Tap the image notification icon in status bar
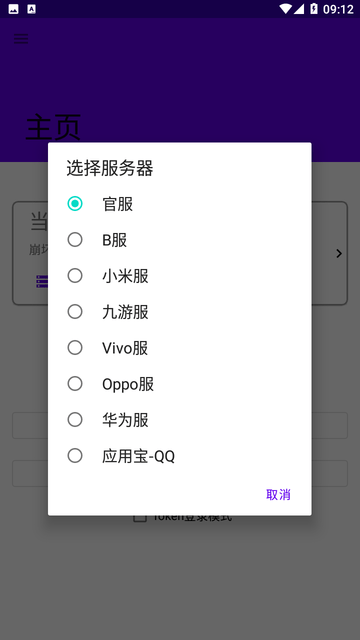The image size is (360, 640). pyautogui.click(x=13, y=9)
